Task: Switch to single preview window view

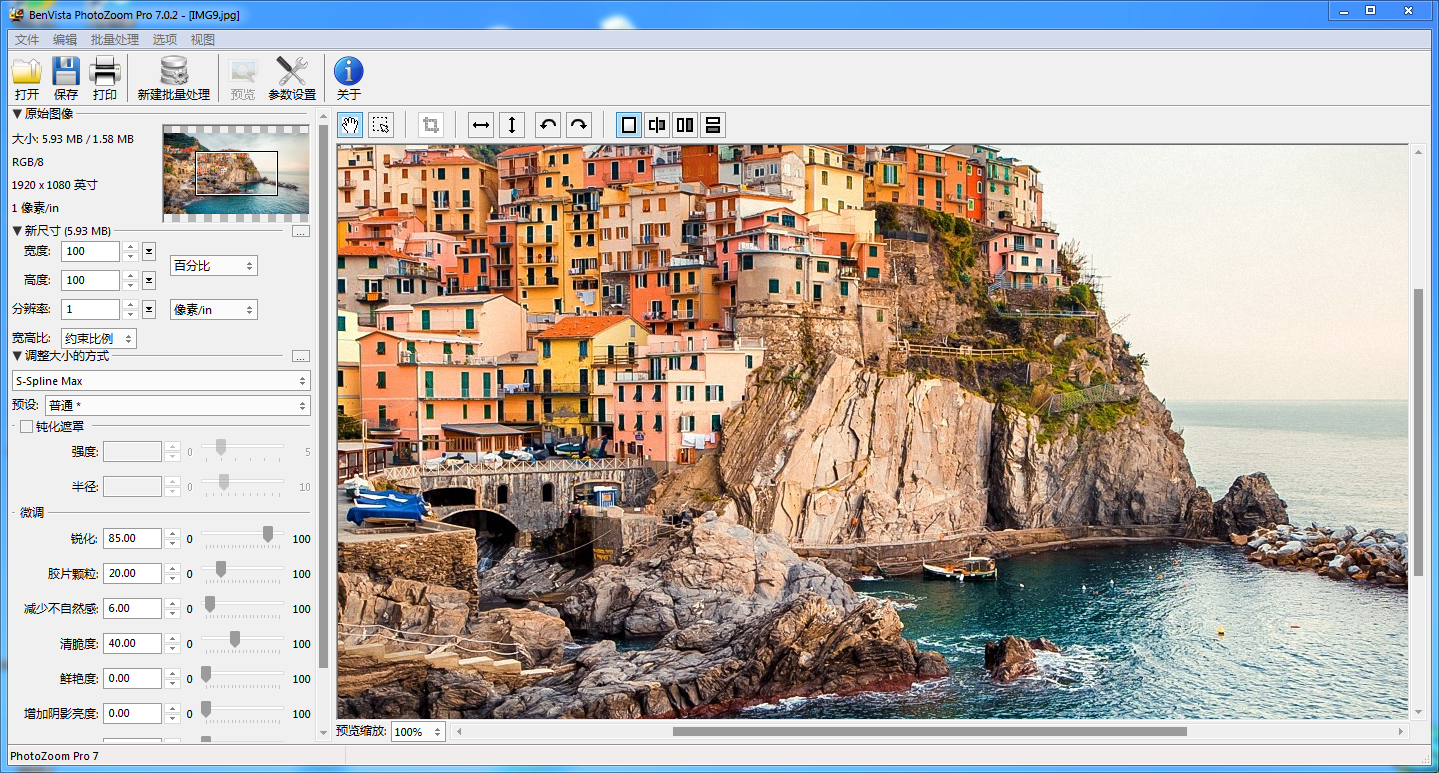Action: [x=629, y=125]
